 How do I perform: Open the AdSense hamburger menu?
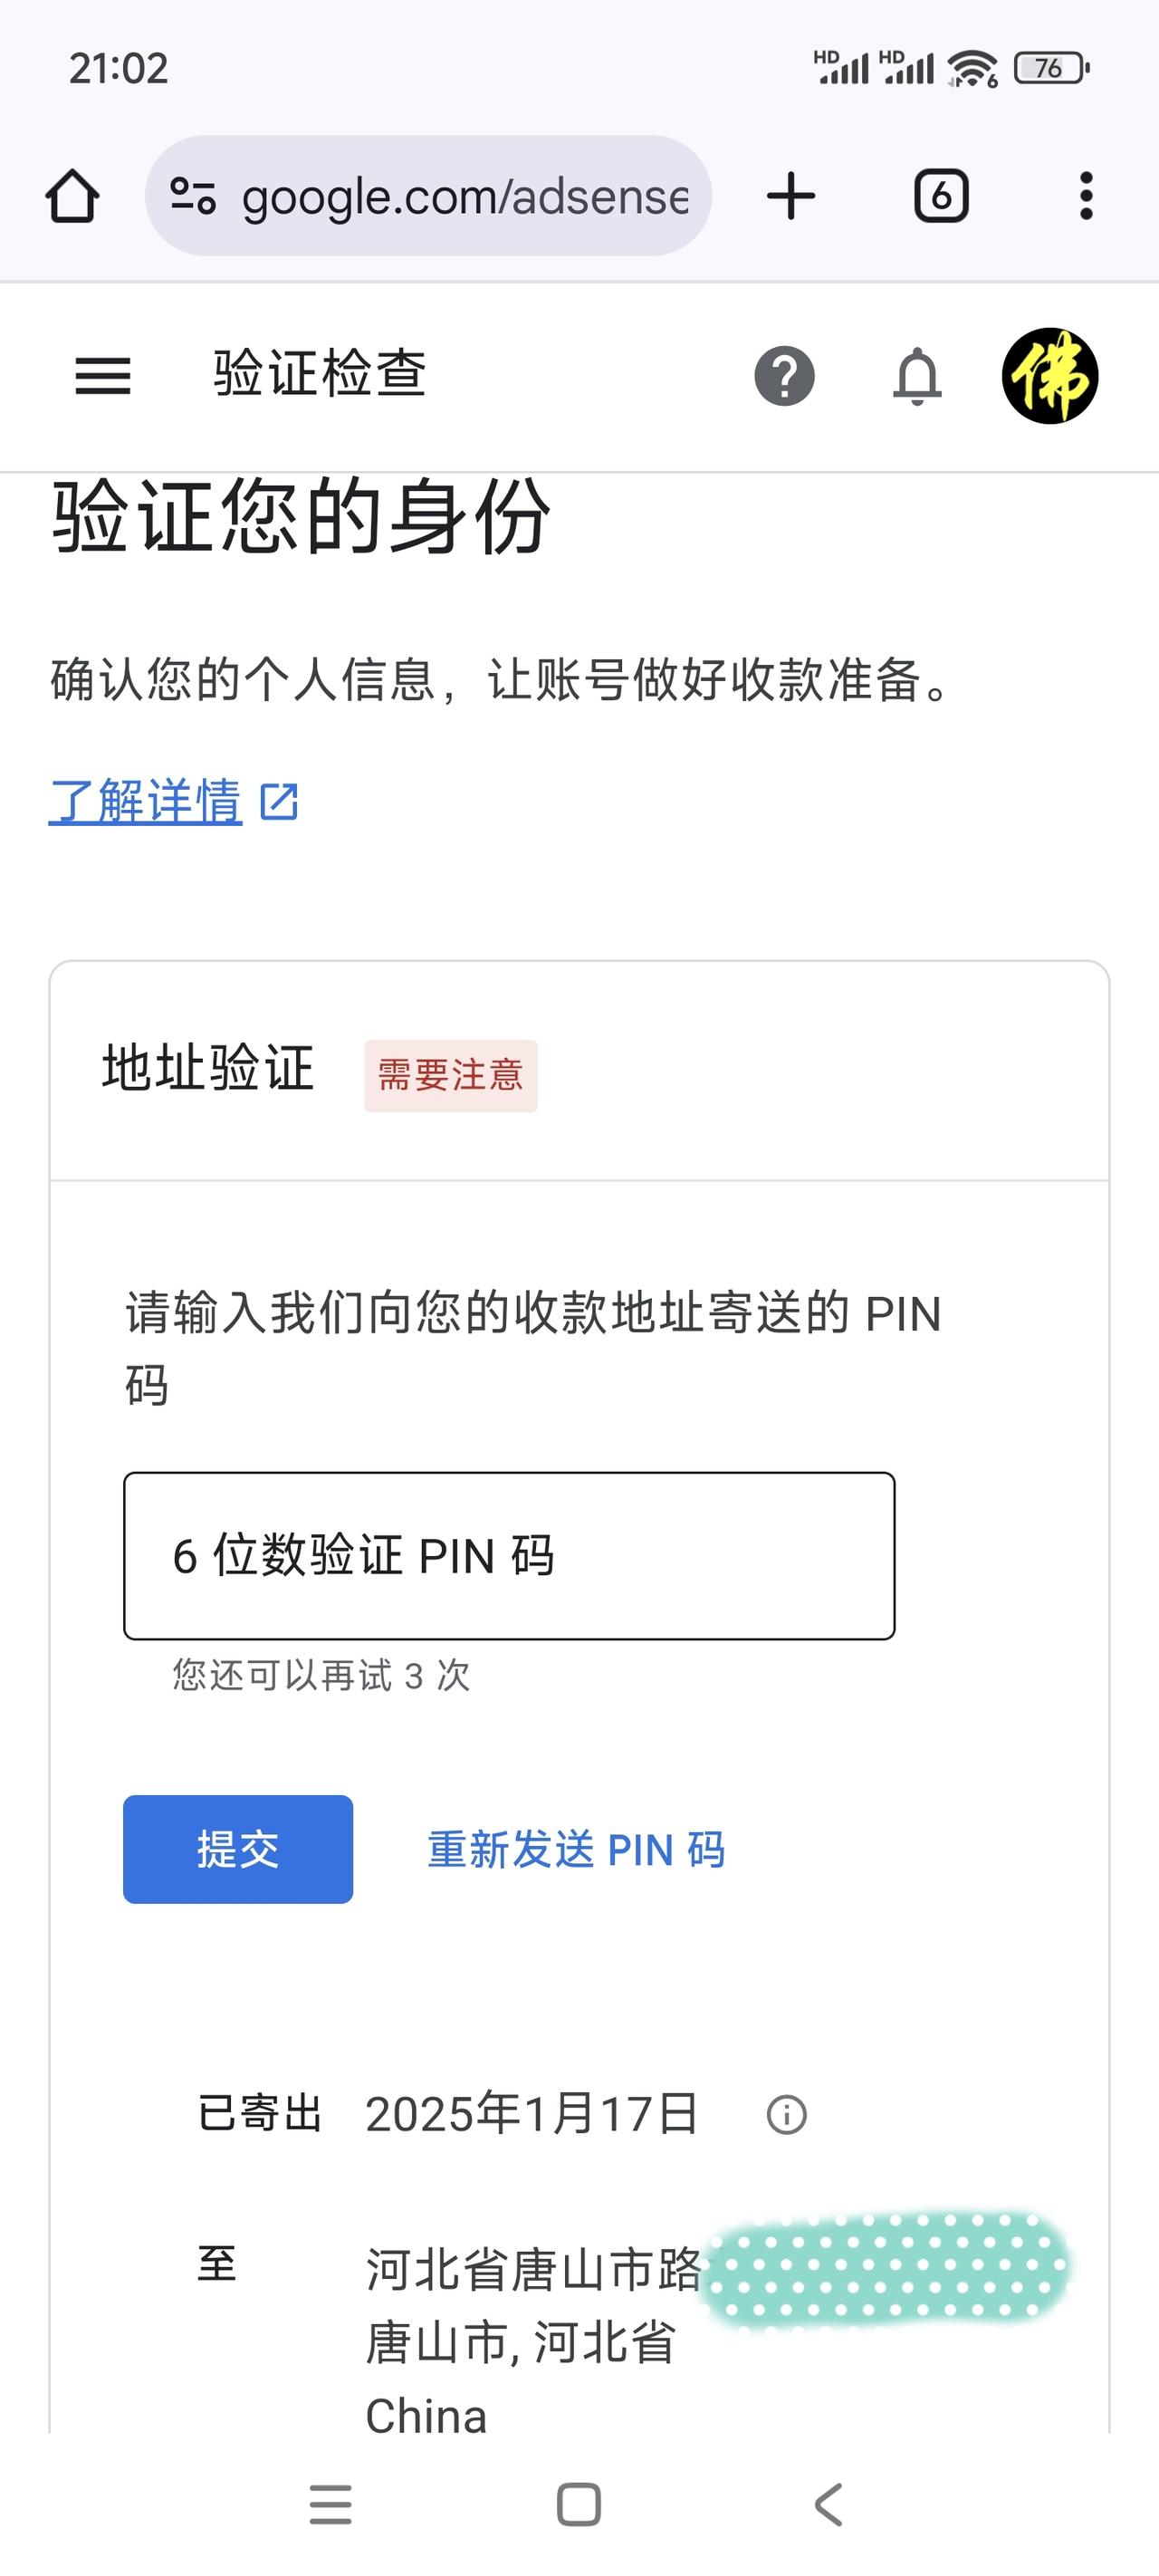pos(103,376)
